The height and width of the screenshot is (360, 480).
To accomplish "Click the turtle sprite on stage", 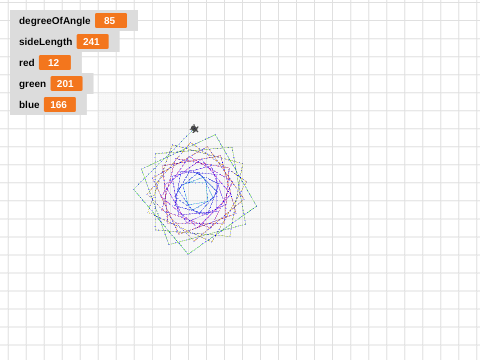I will 194,129.
